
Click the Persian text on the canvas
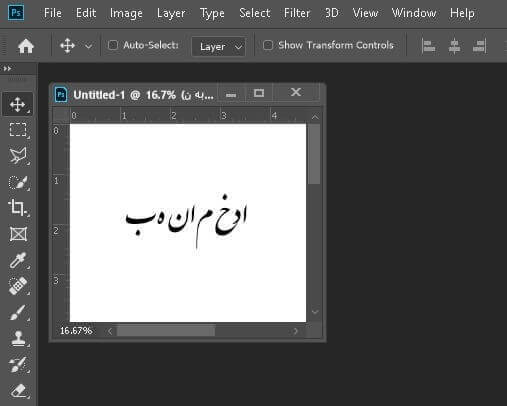[x=186, y=220]
